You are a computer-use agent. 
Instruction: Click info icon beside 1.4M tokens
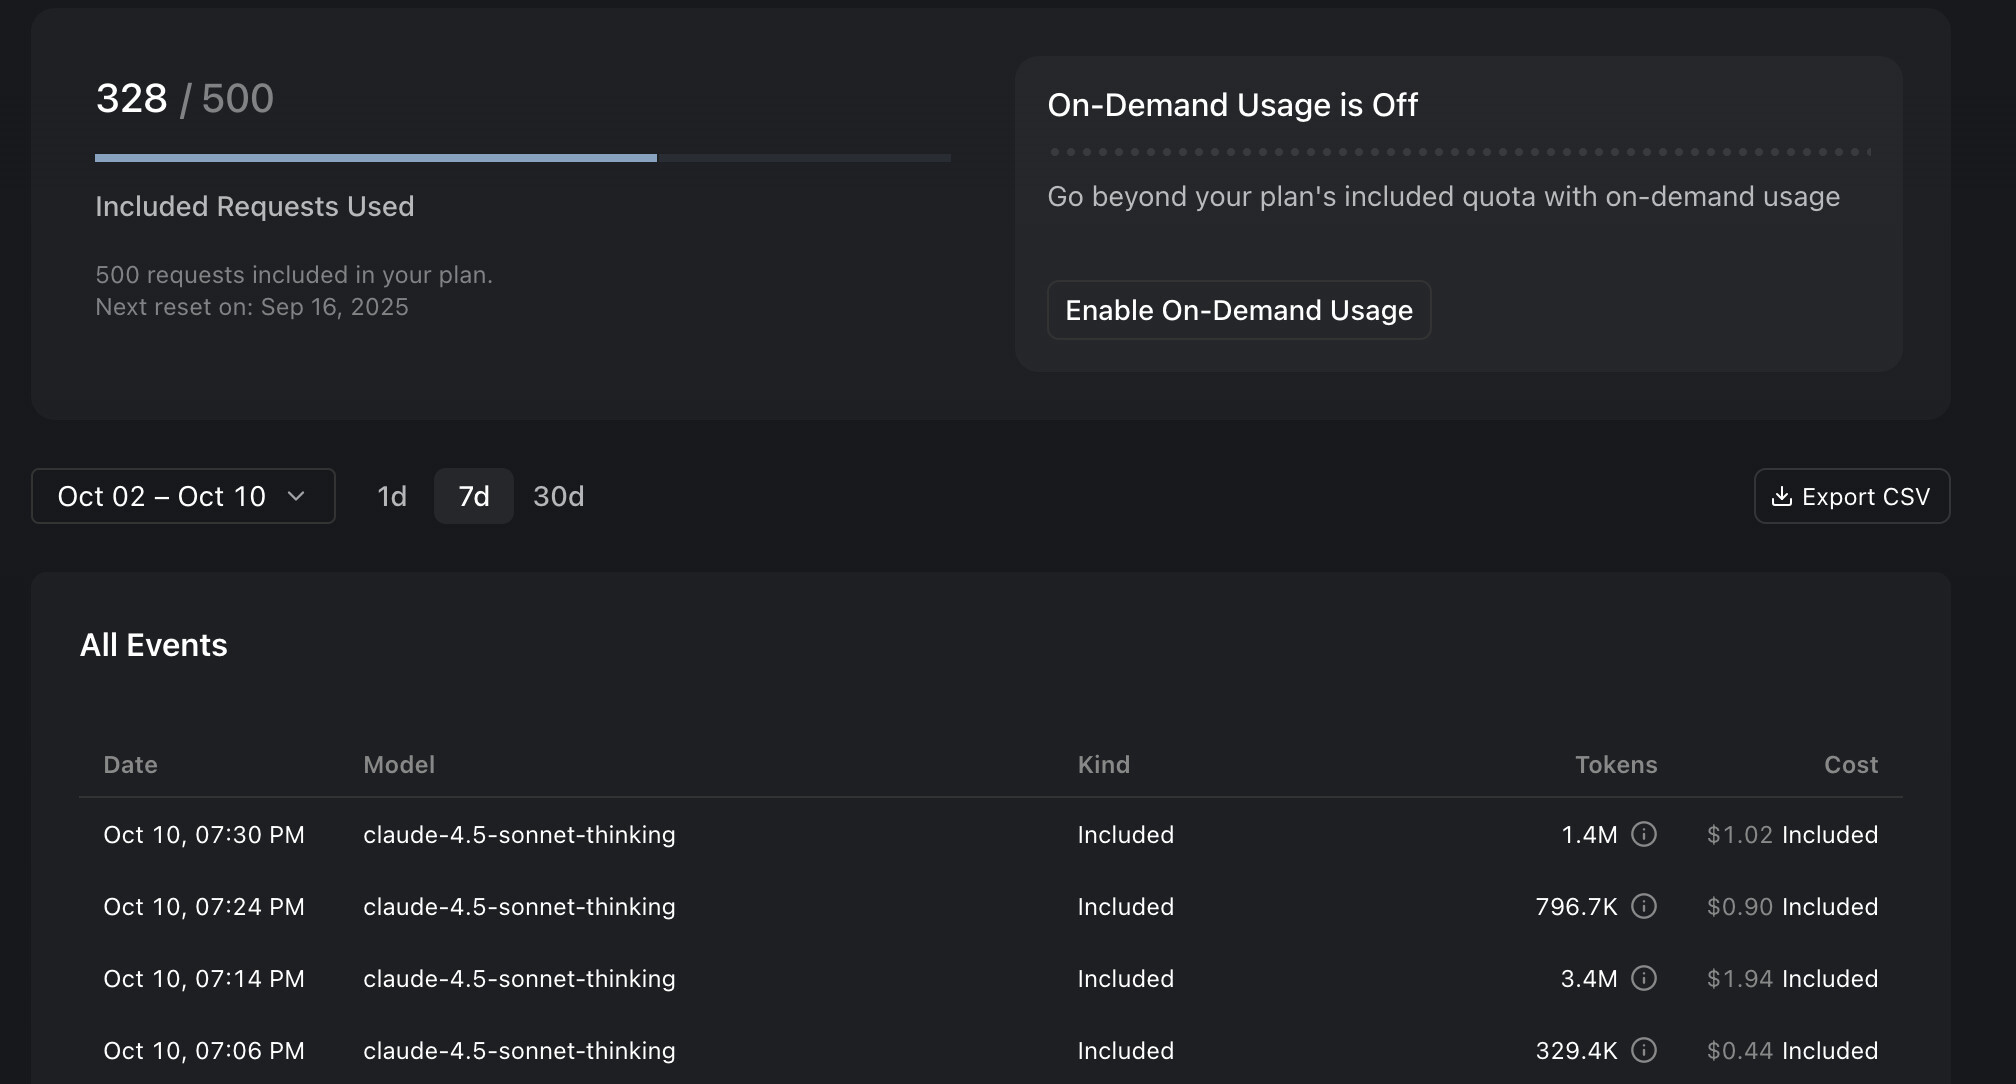(1644, 834)
